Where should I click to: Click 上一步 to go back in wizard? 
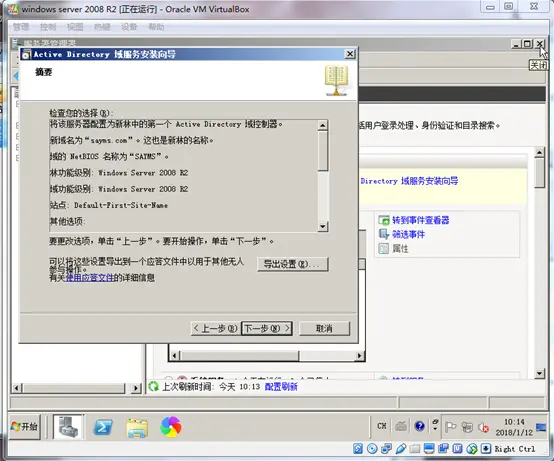pos(216,329)
